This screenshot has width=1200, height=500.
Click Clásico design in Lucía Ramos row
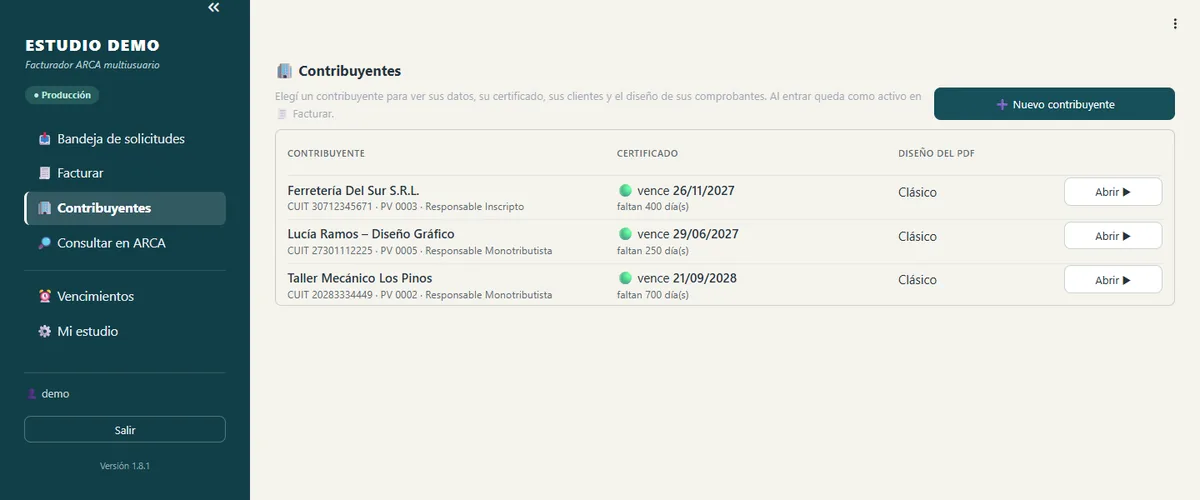pyautogui.click(x=917, y=237)
